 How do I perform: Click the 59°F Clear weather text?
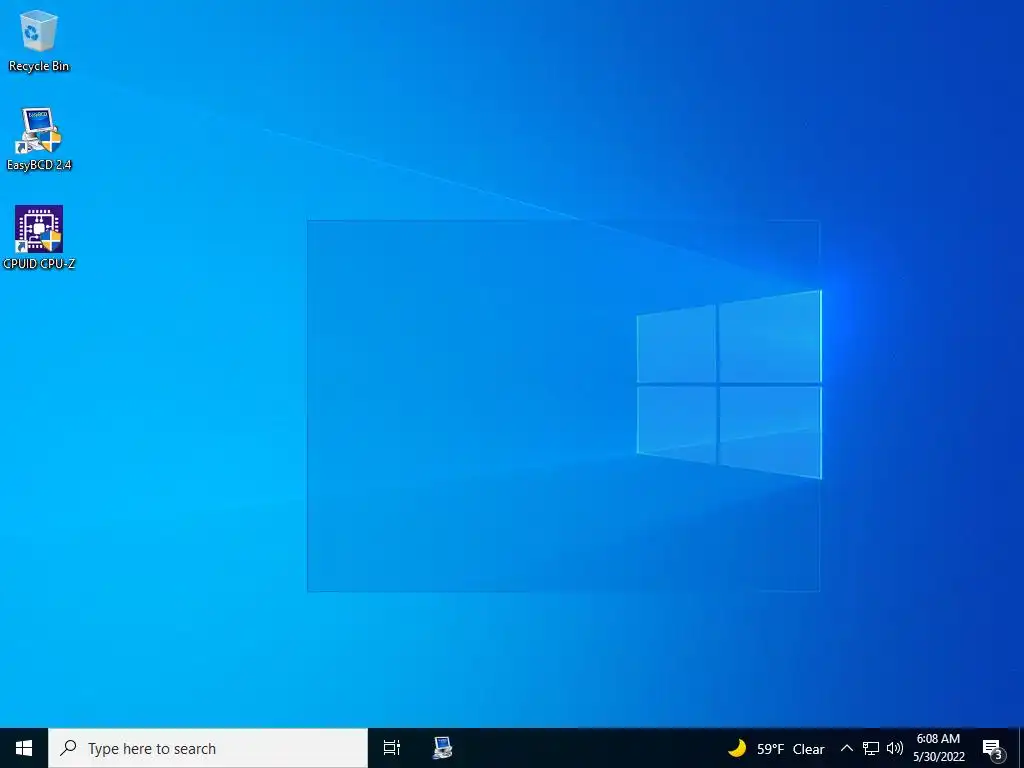click(791, 749)
